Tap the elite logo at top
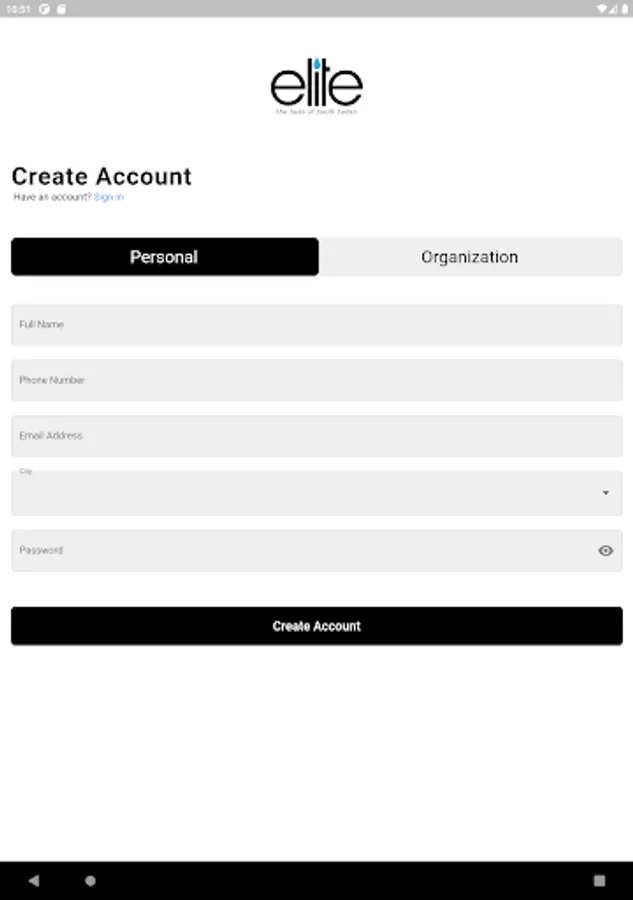Screen dimensions: 633x900 (x=316, y=85)
